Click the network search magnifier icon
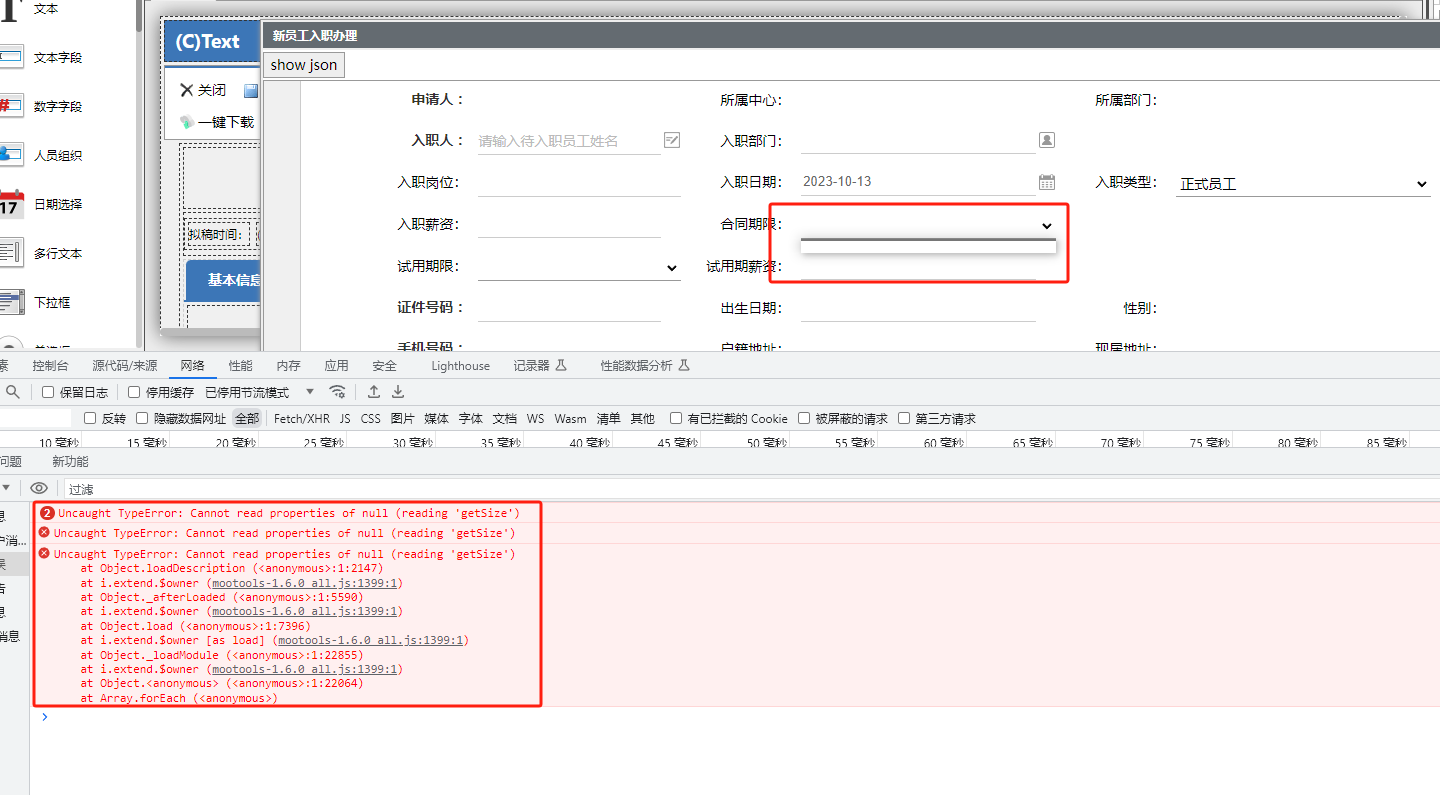 (13, 392)
